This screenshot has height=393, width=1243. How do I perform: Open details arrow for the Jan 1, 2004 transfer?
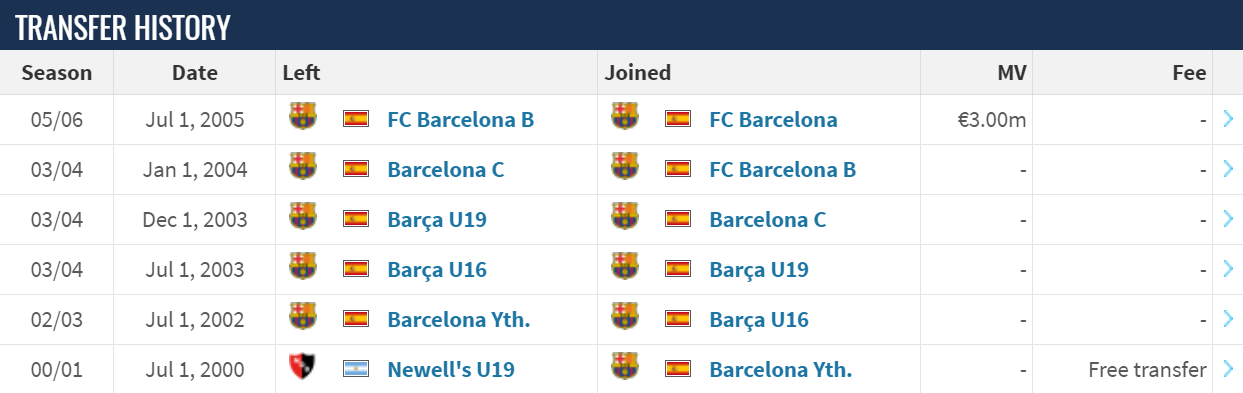pyautogui.click(x=1228, y=169)
